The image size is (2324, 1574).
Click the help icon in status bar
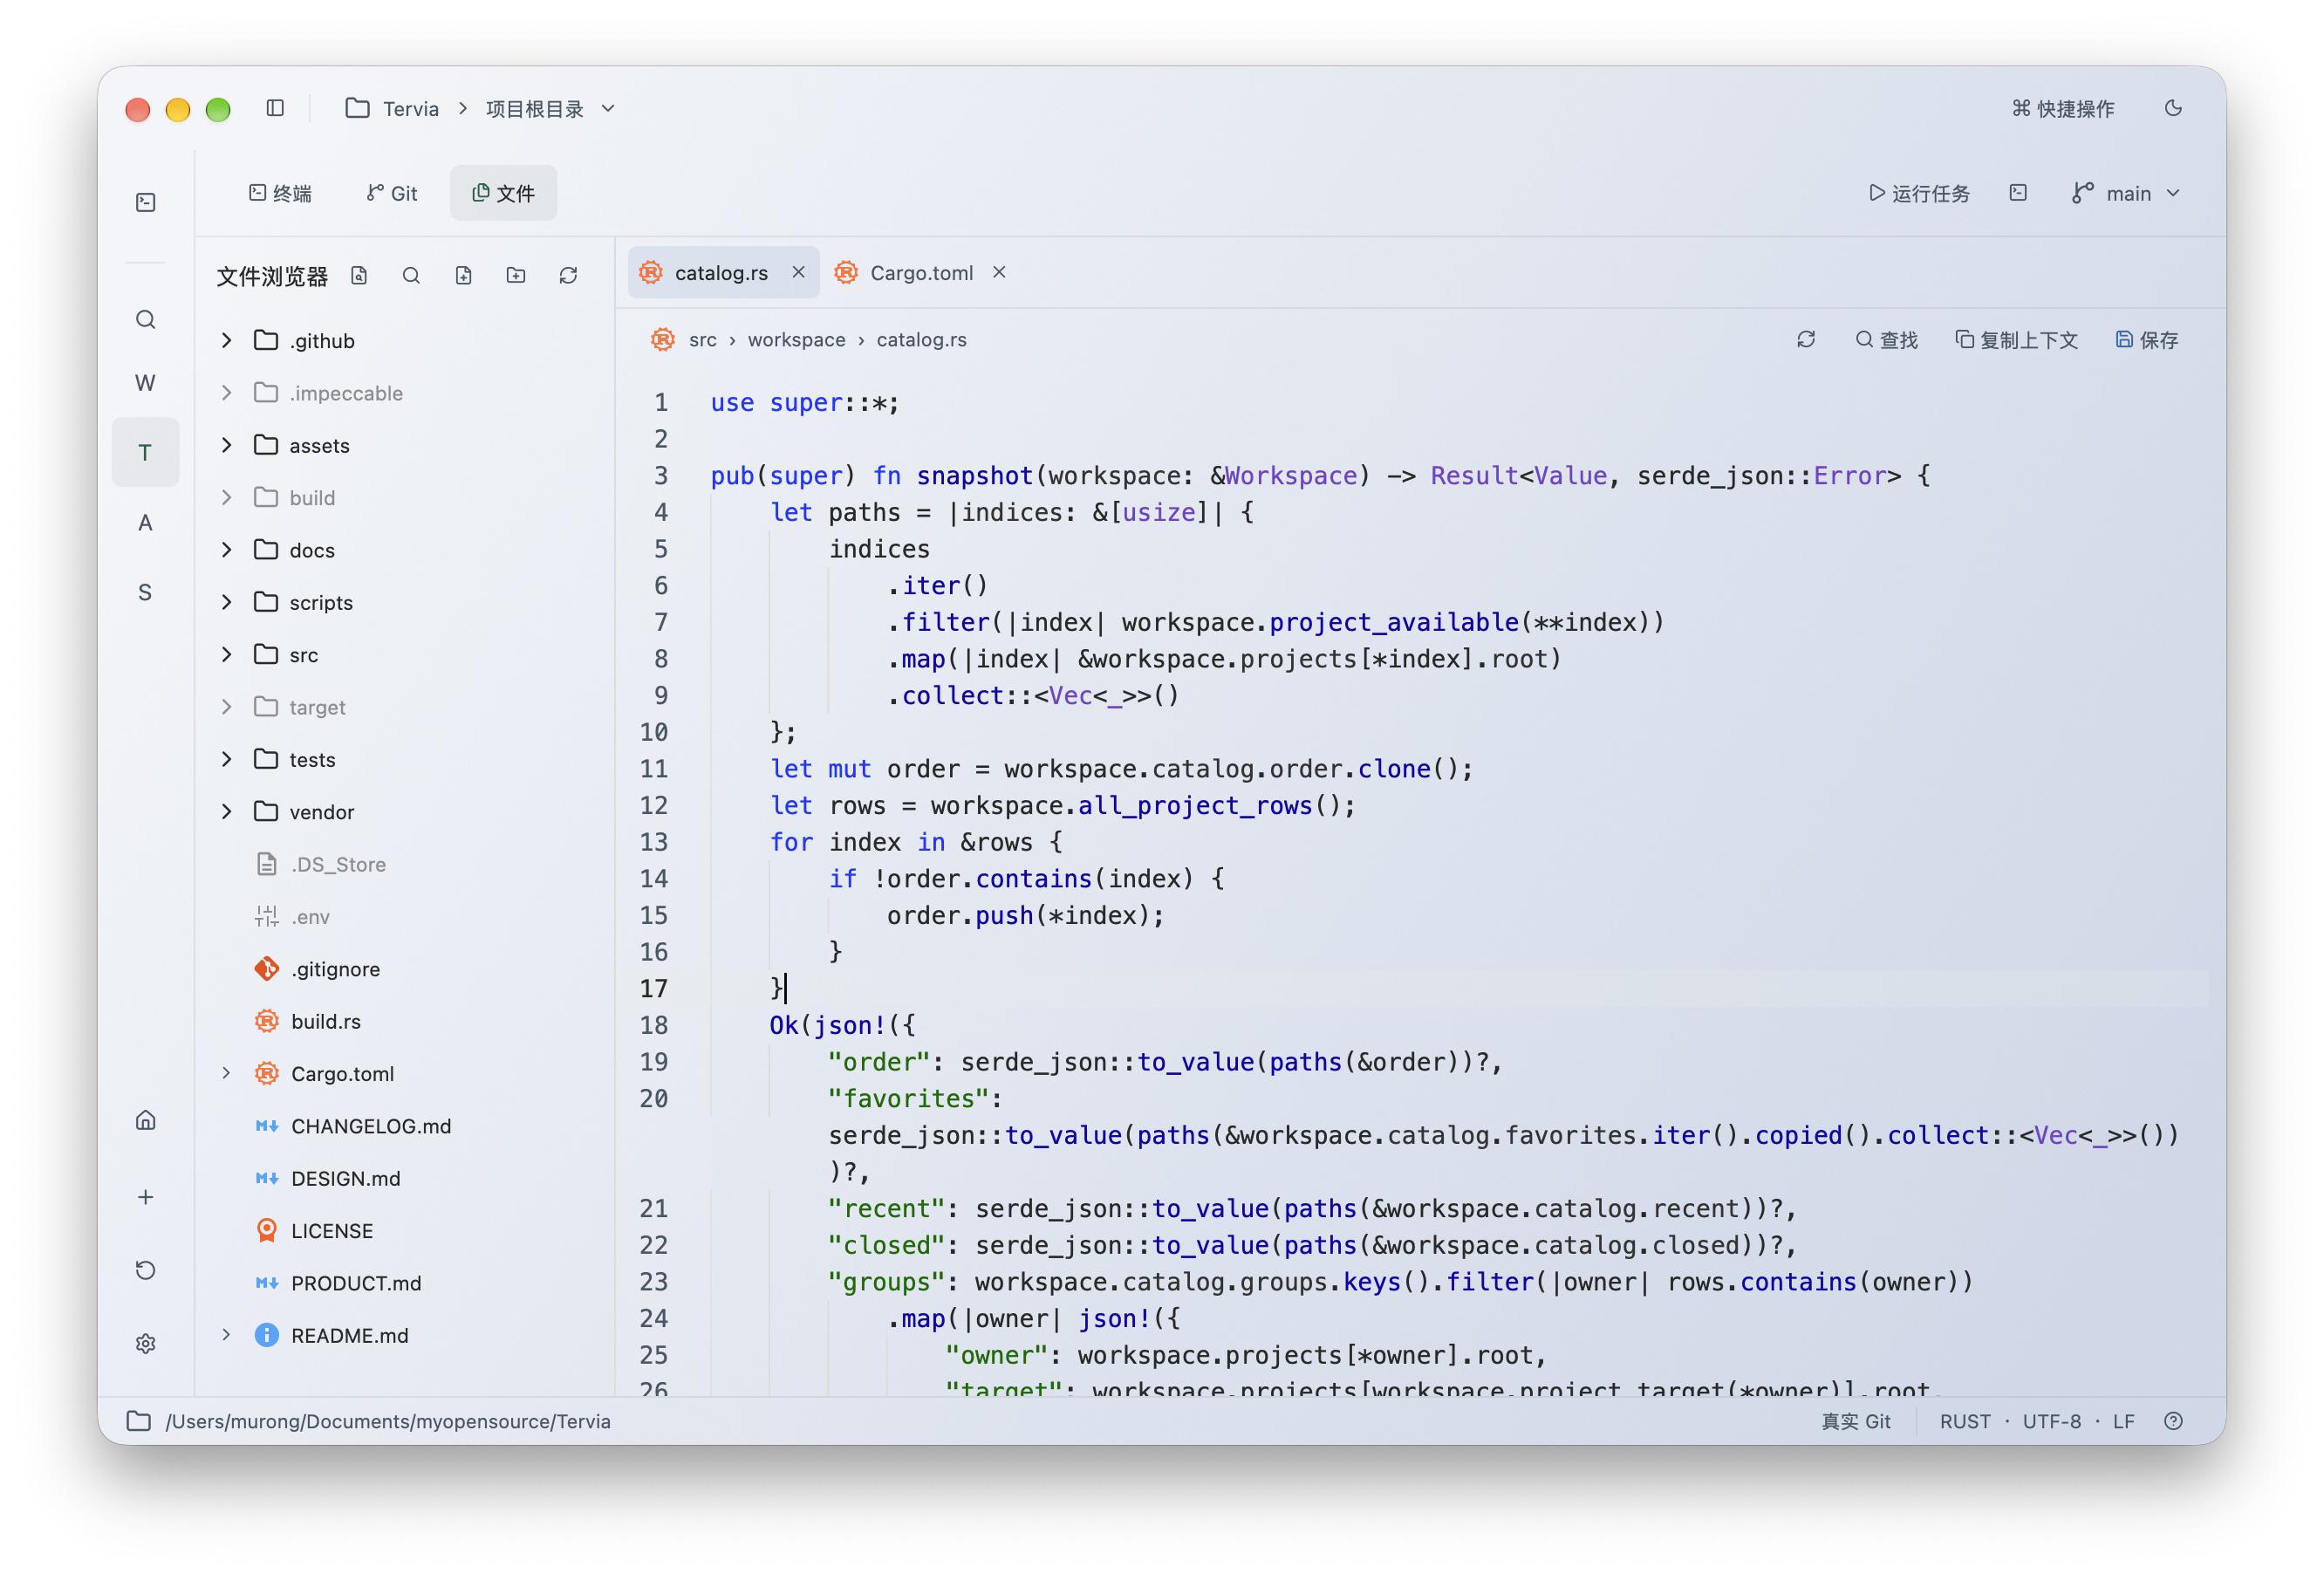tap(2173, 1421)
